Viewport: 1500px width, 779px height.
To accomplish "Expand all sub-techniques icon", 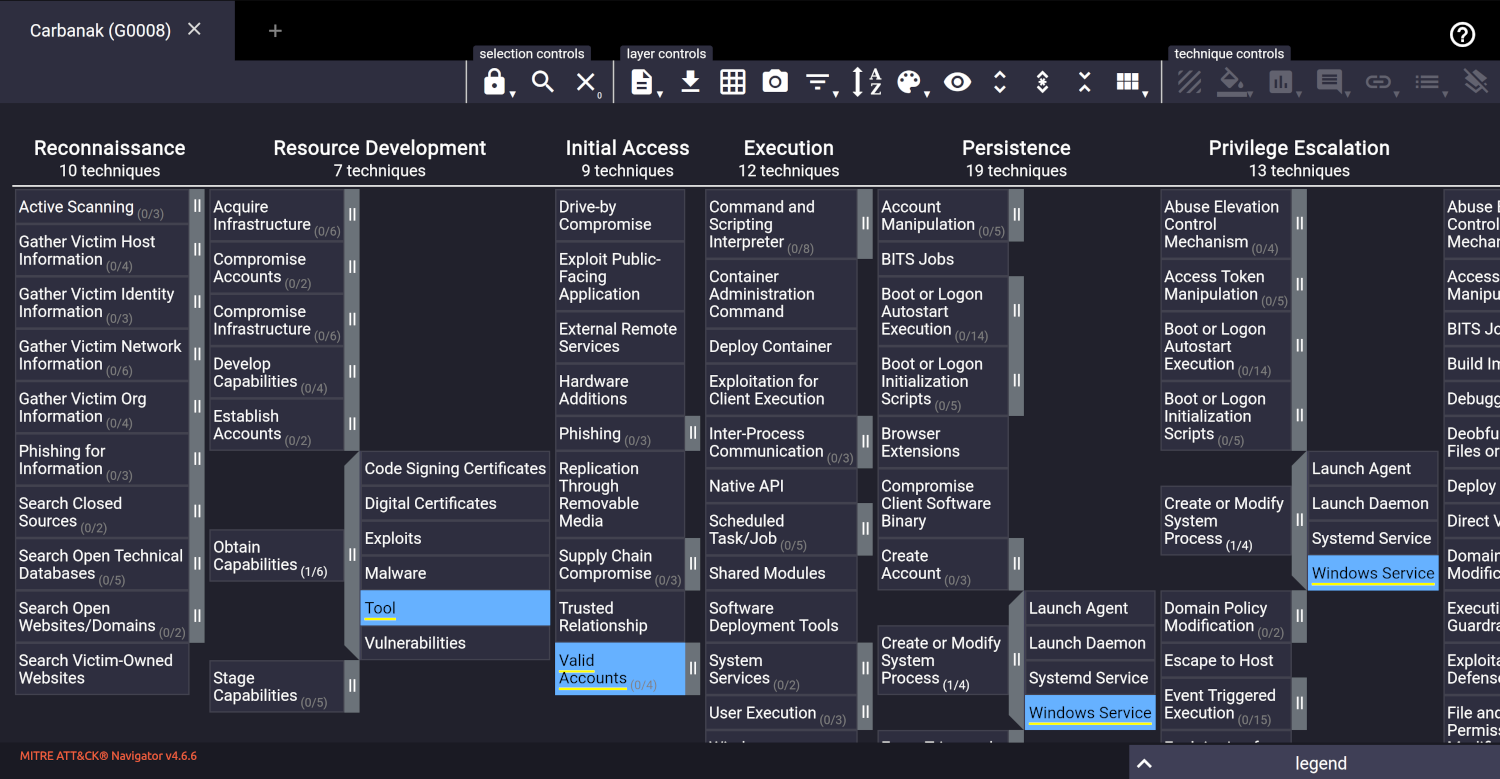I will 1000,82.
